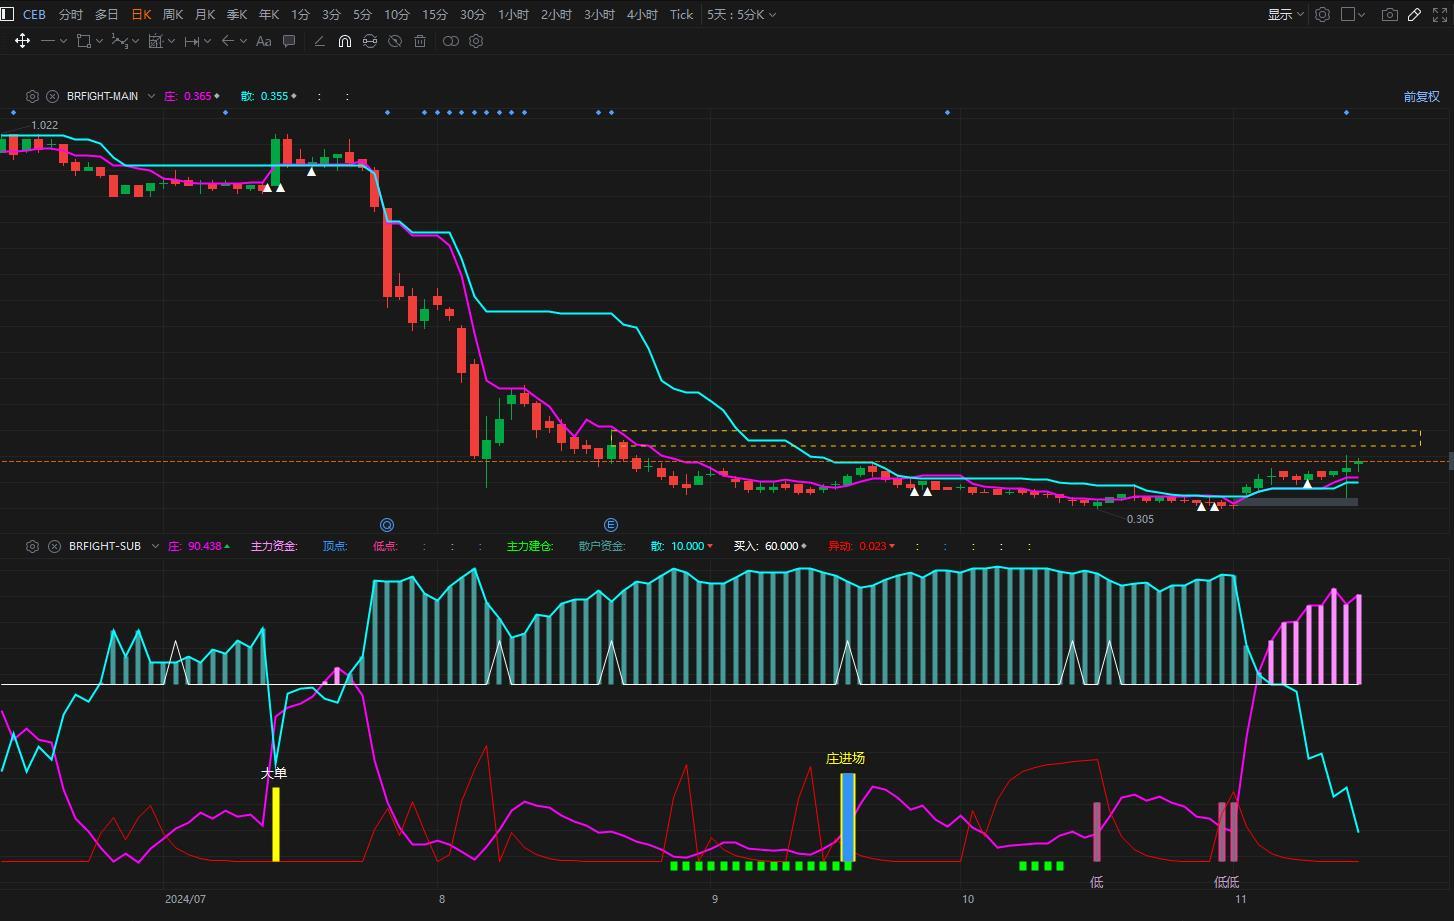
Task: Toggle the left sidebar panel icon
Action: (x=8, y=14)
